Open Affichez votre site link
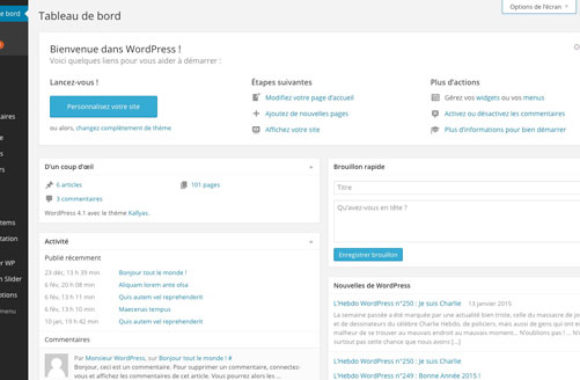The width and height of the screenshot is (580, 380). [292, 130]
